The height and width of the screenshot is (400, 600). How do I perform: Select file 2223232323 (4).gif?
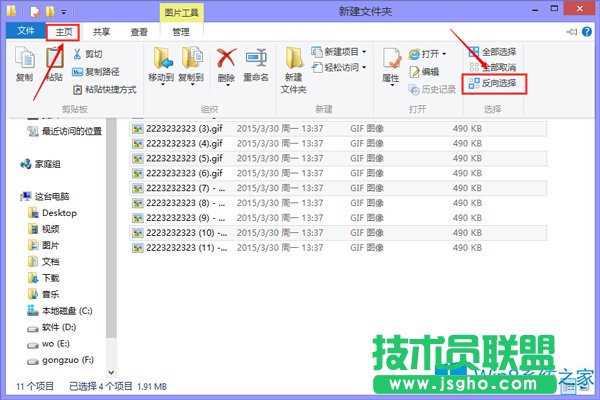click(338, 144)
